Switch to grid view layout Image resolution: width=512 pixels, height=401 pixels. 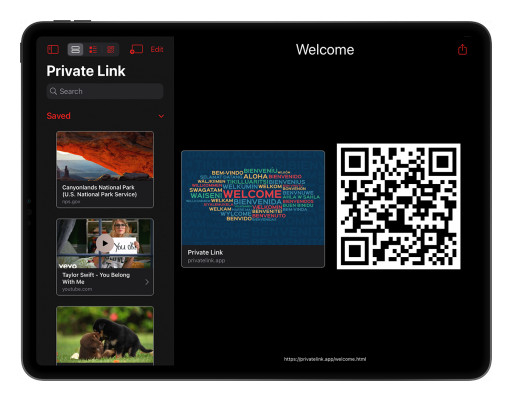click(111, 50)
